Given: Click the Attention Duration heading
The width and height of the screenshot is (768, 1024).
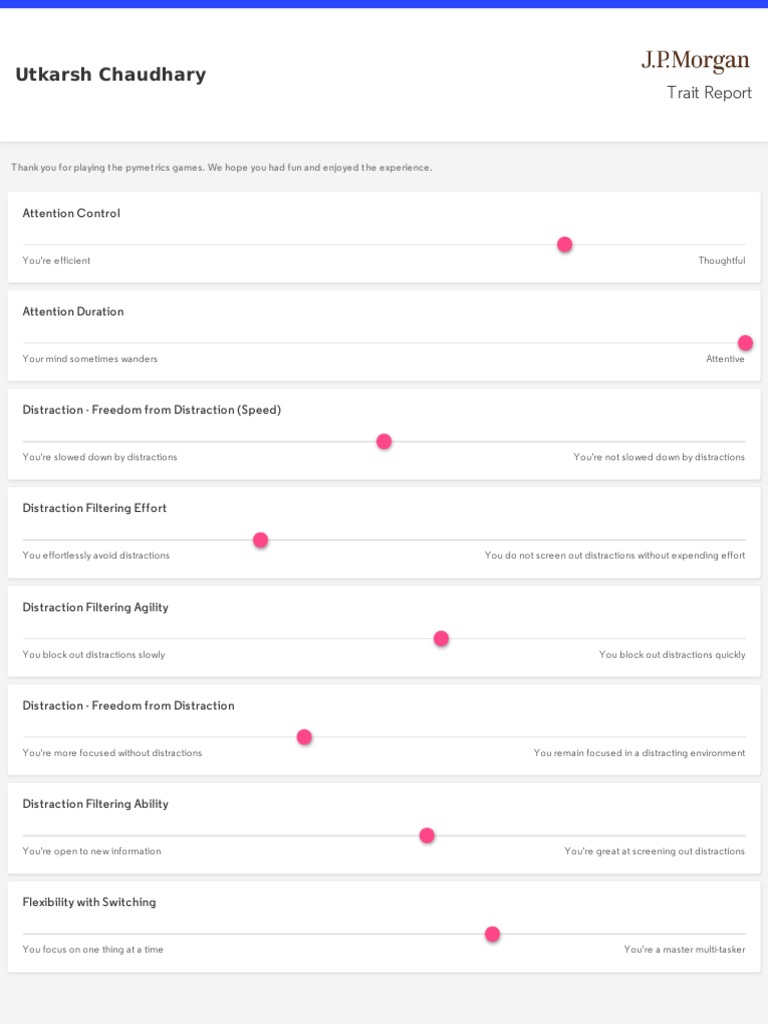Looking at the screenshot, I should (73, 312).
